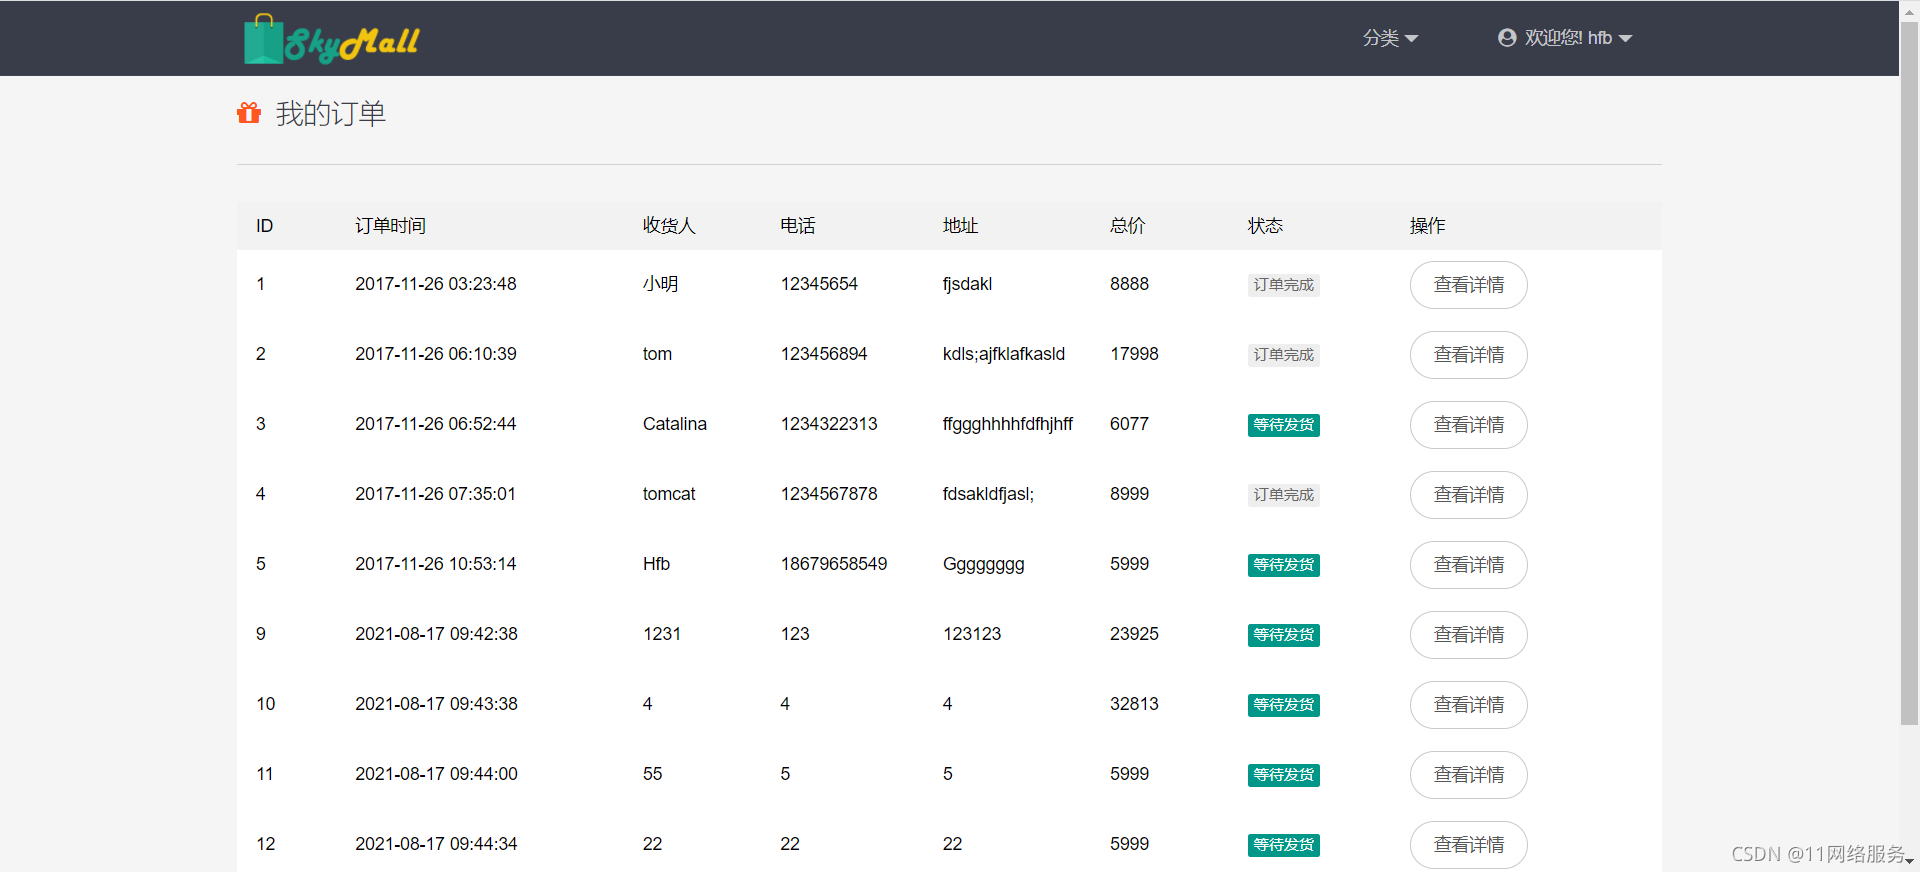View details of order ID 12
Viewport: 1920px width, 872px height.
tap(1468, 845)
